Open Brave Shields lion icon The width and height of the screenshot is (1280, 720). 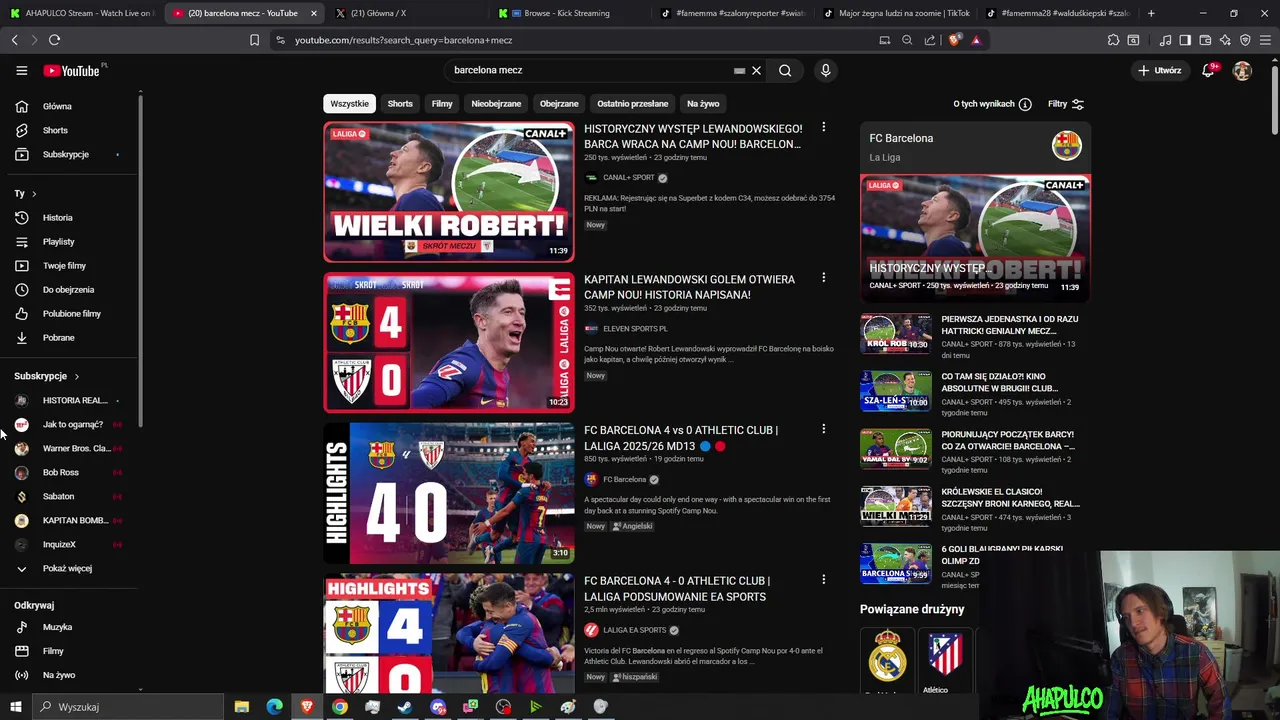[x=954, y=40]
